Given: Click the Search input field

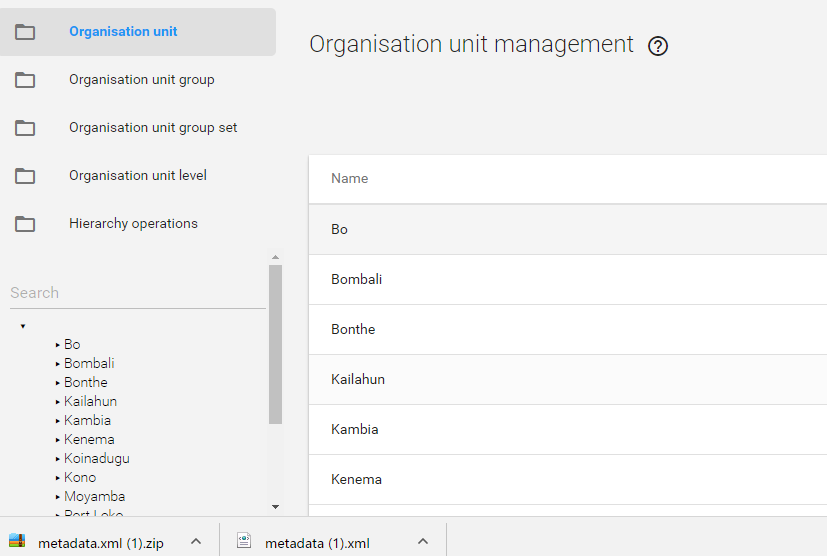Looking at the screenshot, I should pos(135,293).
